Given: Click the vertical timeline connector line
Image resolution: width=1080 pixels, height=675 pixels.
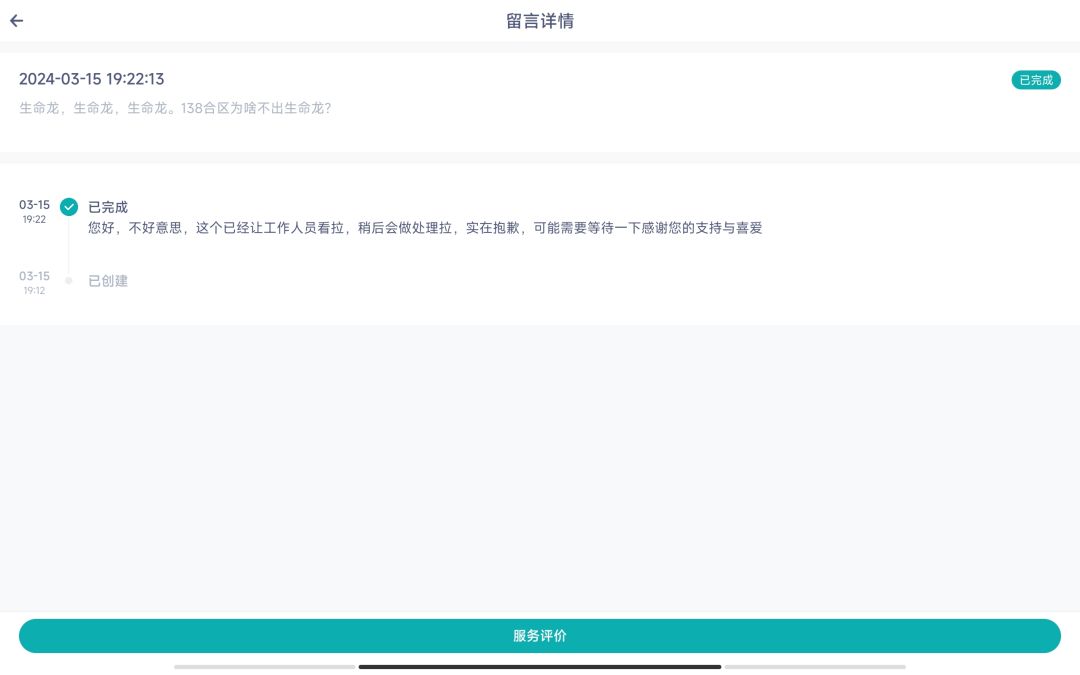Looking at the screenshot, I should point(69,246).
